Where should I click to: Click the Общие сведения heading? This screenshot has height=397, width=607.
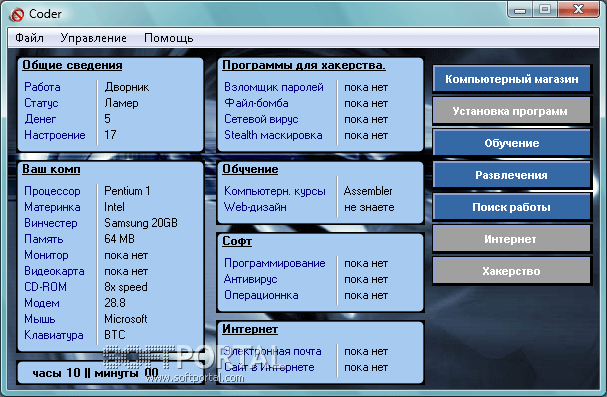coord(72,65)
